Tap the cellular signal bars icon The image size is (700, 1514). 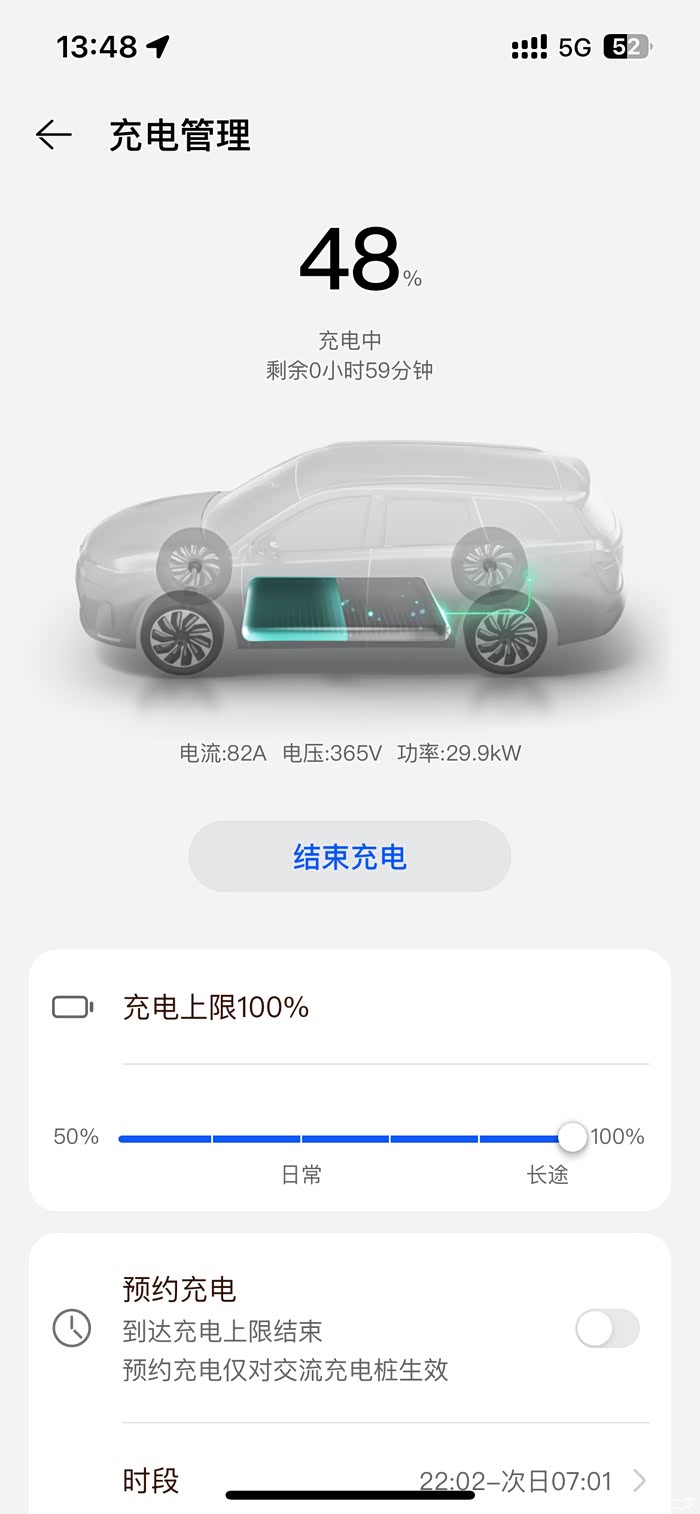tap(529, 47)
